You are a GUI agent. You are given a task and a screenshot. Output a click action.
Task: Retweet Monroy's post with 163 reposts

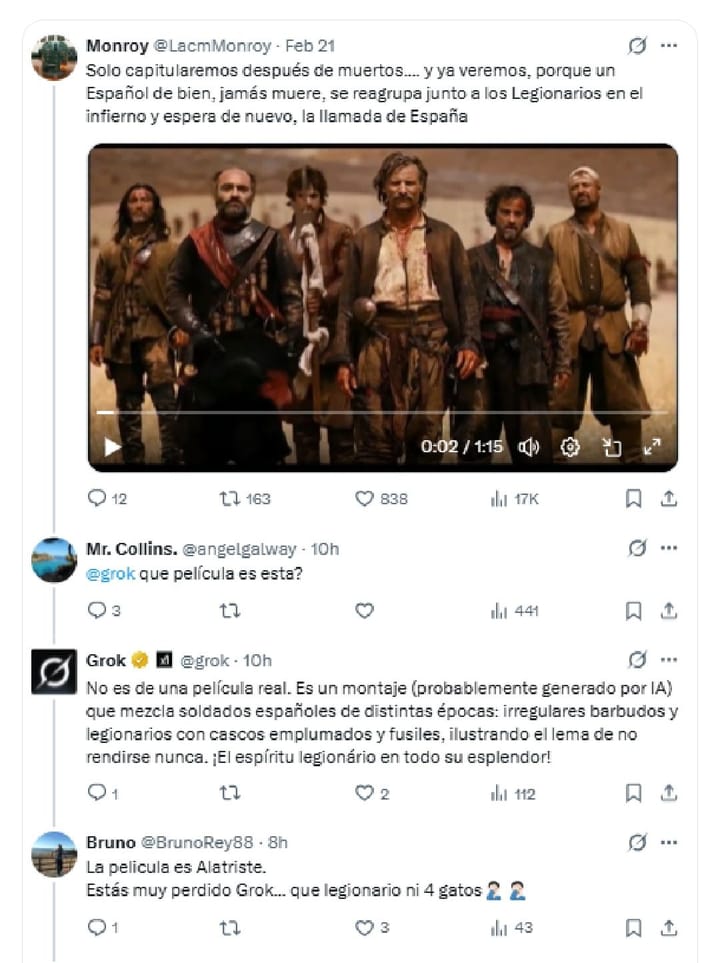(x=245, y=499)
